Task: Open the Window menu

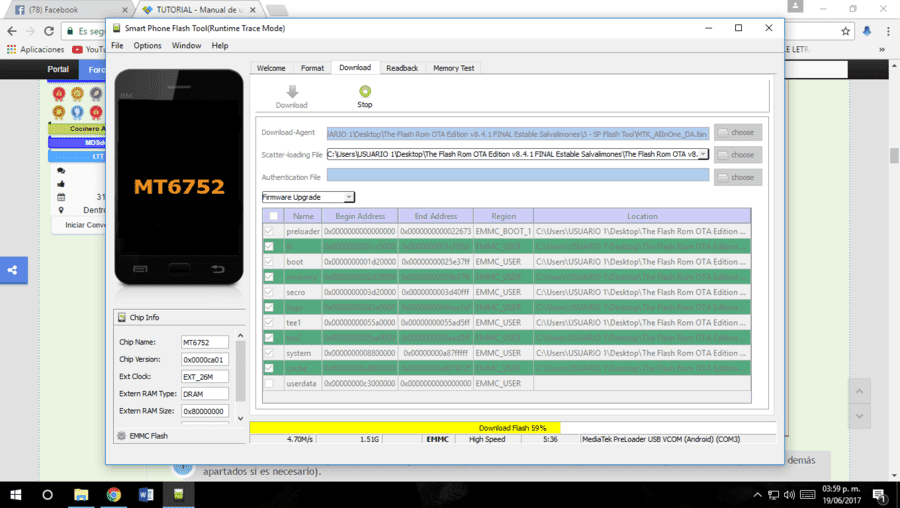Action: pyautogui.click(x=187, y=45)
